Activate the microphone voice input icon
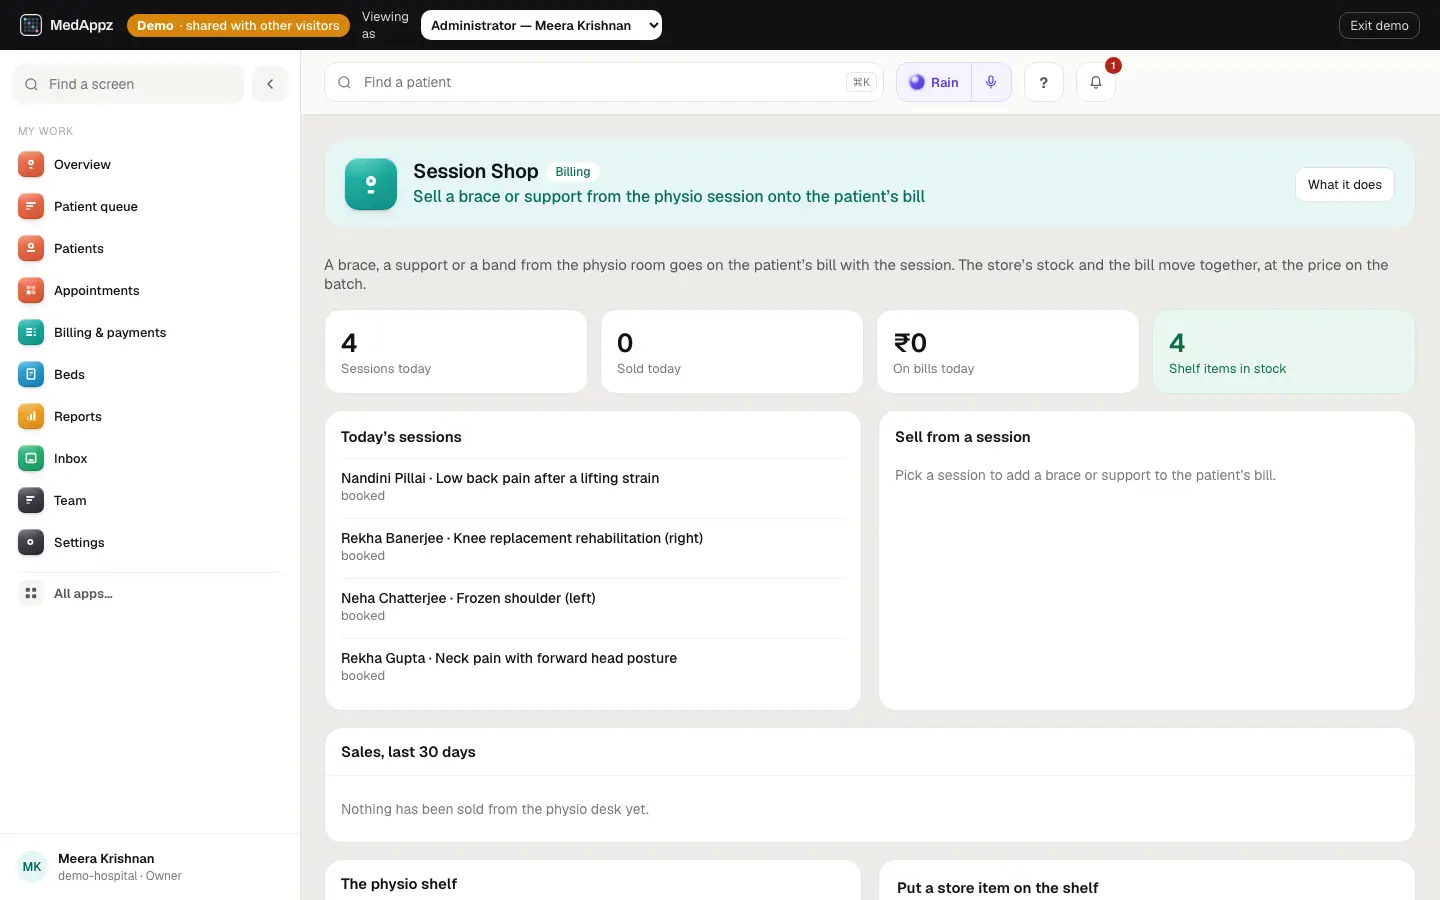This screenshot has width=1440, height=900. click(x=991, y=82)
